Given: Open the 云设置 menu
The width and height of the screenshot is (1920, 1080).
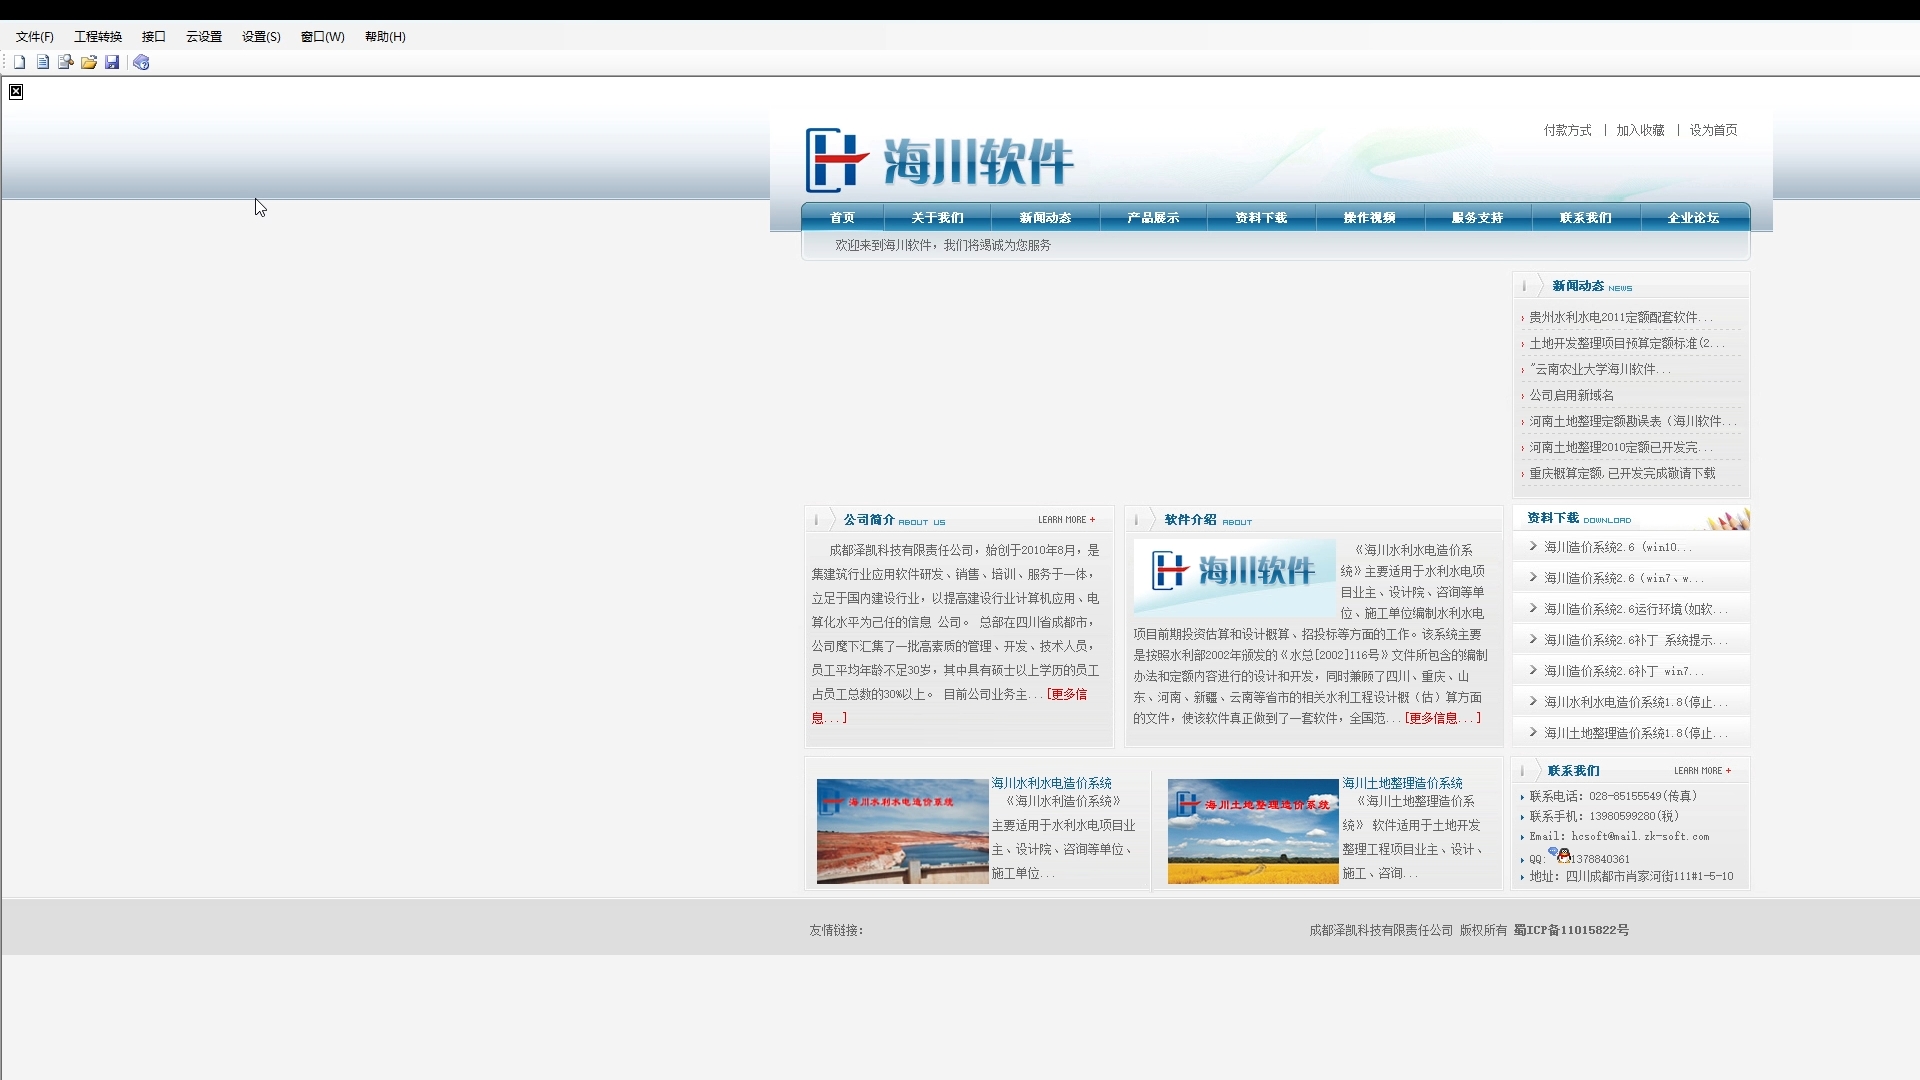Looking at the screenshot, I should tap(204, 37).
